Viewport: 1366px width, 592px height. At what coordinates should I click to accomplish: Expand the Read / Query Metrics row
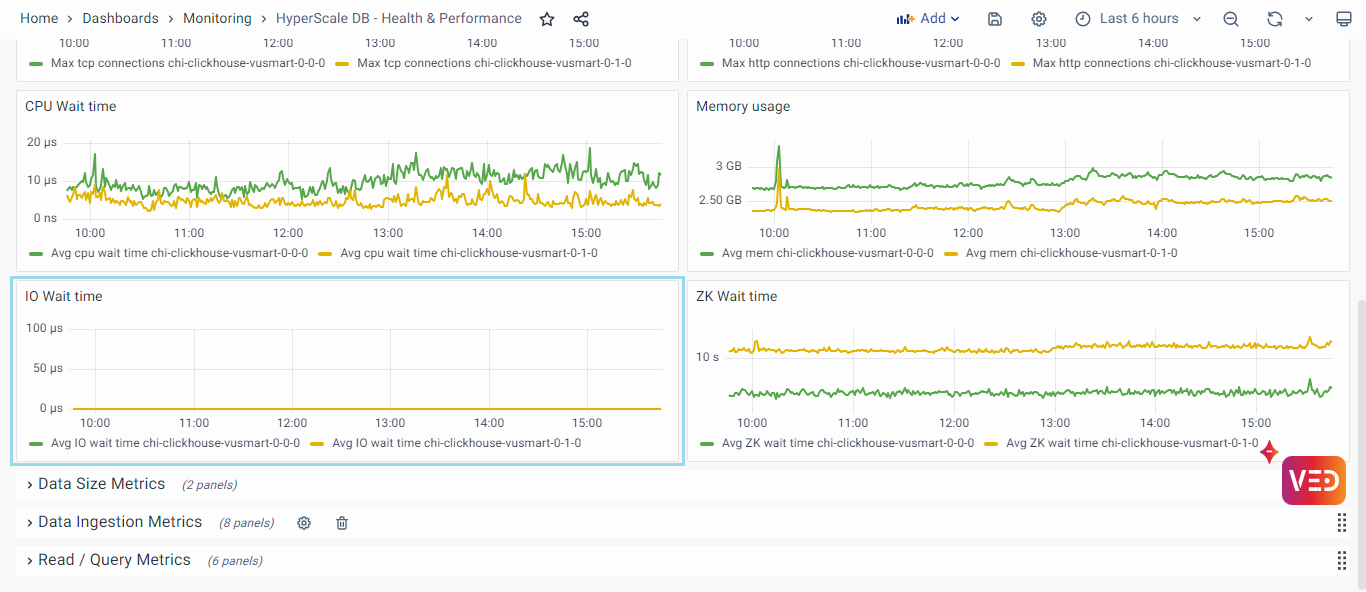click(x=114, y=560)
